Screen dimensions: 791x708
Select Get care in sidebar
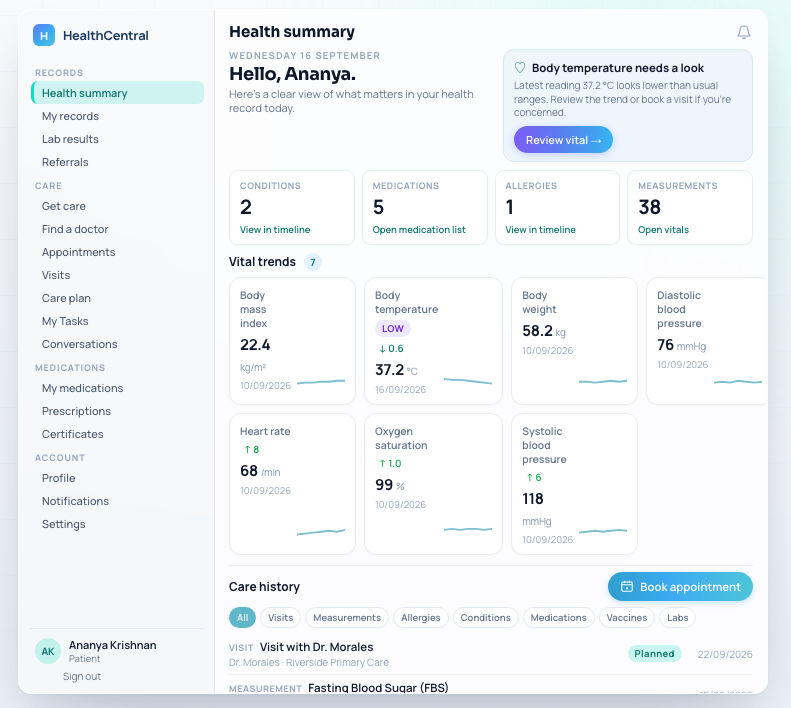[118, 206]
